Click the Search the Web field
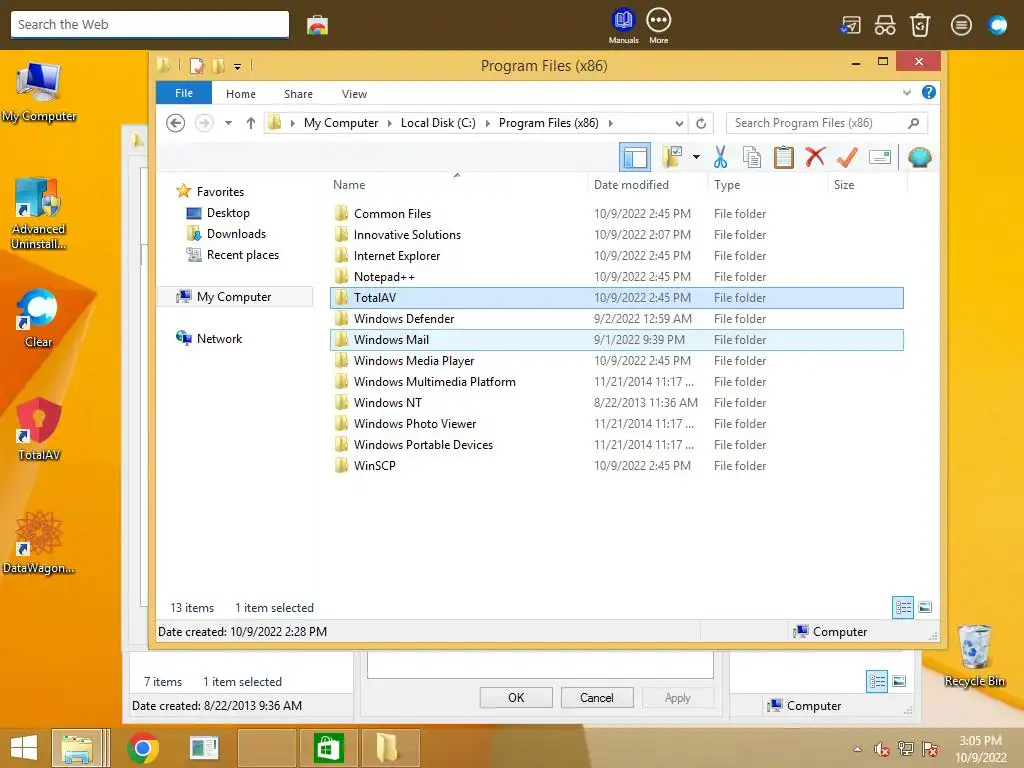The width and height of the screenshot is (1024, 768). [x=150, y=25]
